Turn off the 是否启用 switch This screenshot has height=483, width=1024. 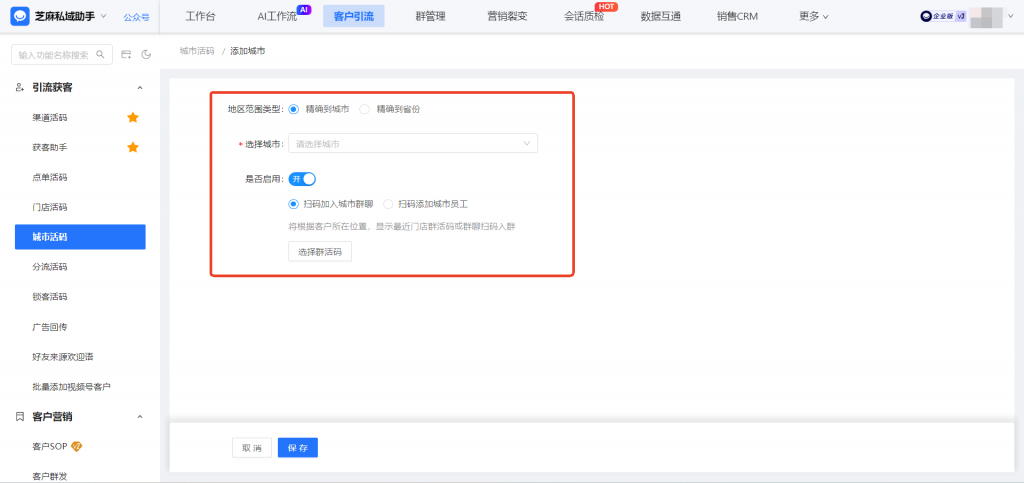[x=302, y=179]
